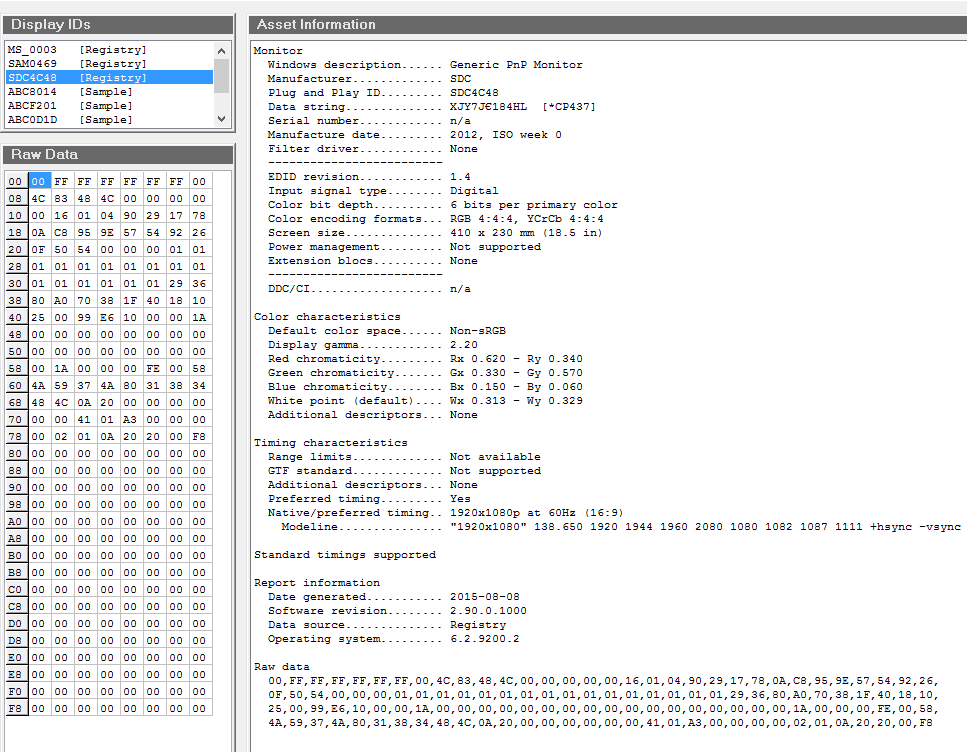This screenshot has width=967, height=752.
Task: Click row offset label 10 in Raw Data
Action: click(x=15, y=215)
